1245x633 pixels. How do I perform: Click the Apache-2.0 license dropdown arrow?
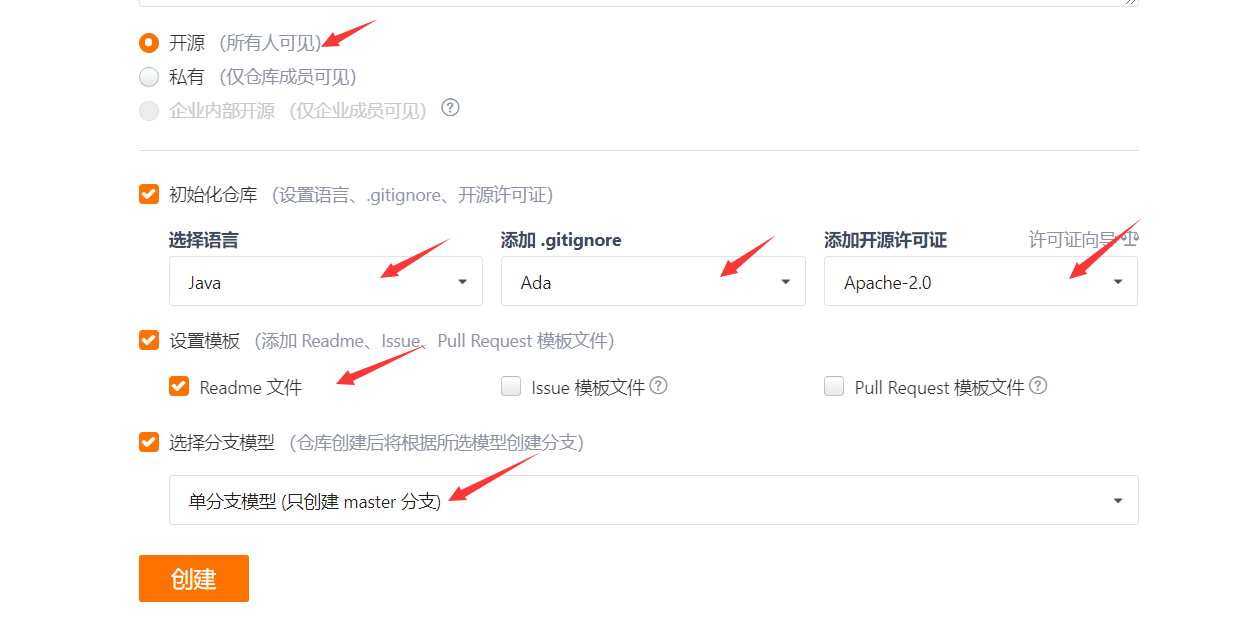coord(1117,282)
